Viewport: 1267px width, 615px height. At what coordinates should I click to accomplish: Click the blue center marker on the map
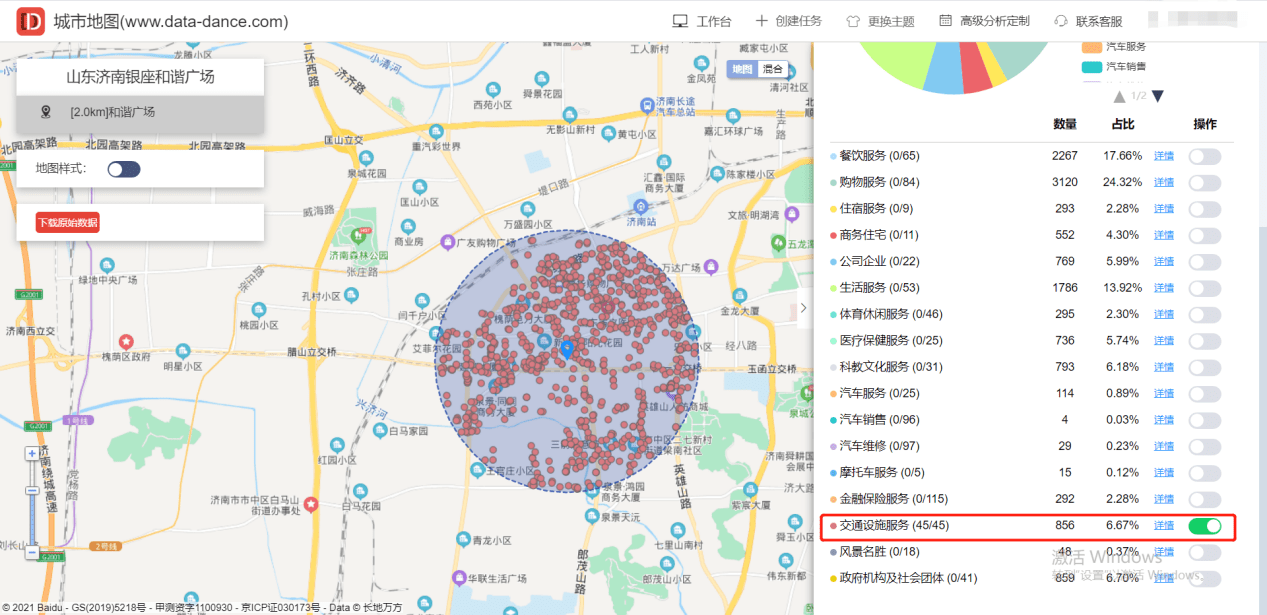pos(567,349)
